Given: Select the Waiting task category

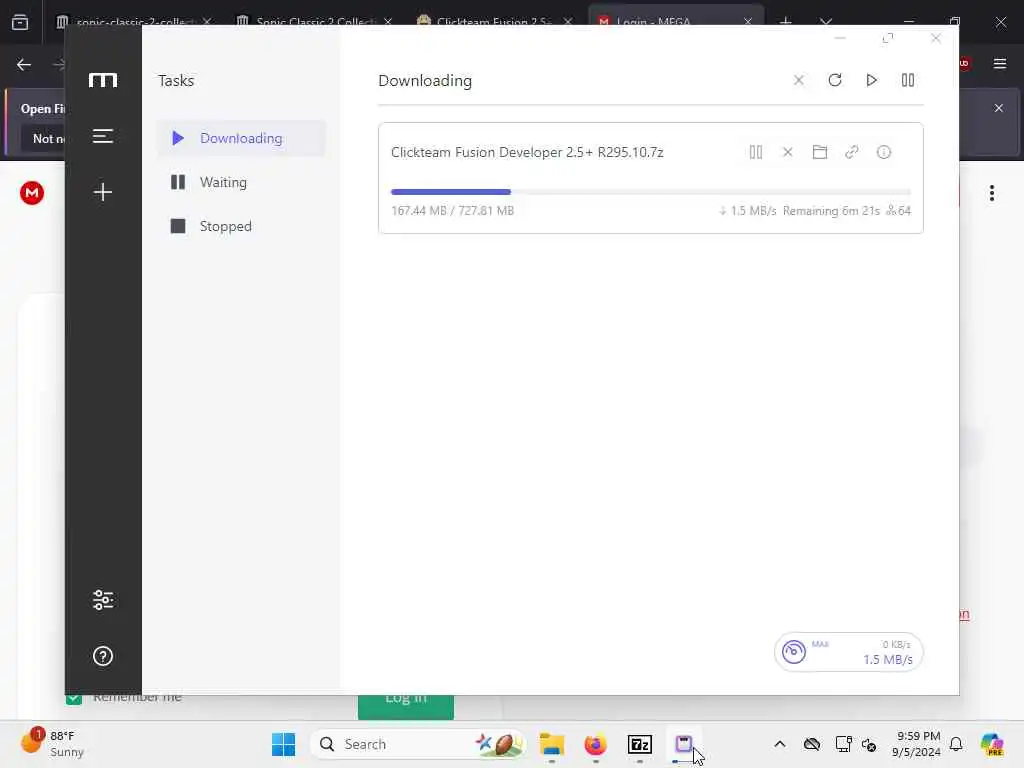Looking at the screenshot, I should point(241,182).
